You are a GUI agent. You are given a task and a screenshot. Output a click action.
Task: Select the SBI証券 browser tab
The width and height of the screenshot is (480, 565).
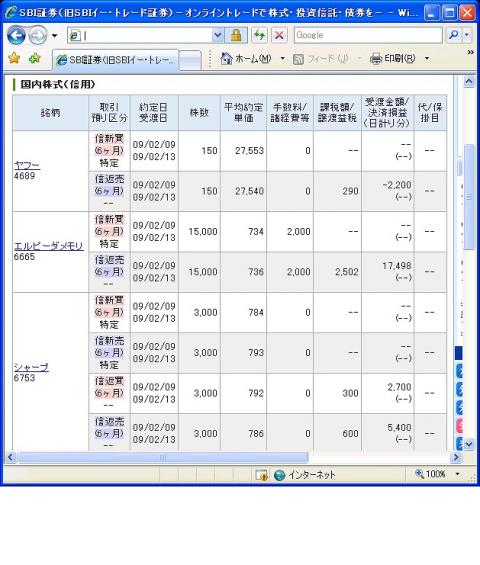[x=116, y=60]
